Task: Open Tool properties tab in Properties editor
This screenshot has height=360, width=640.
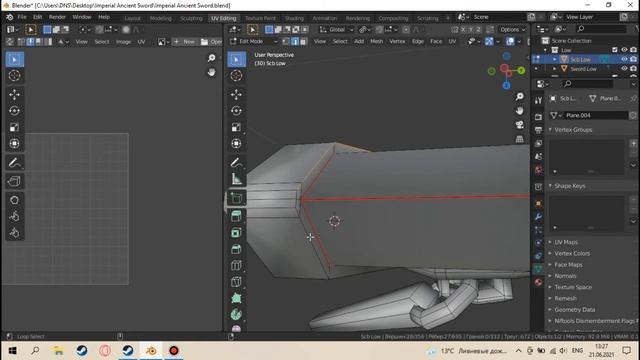Action: tap(538, 100)
